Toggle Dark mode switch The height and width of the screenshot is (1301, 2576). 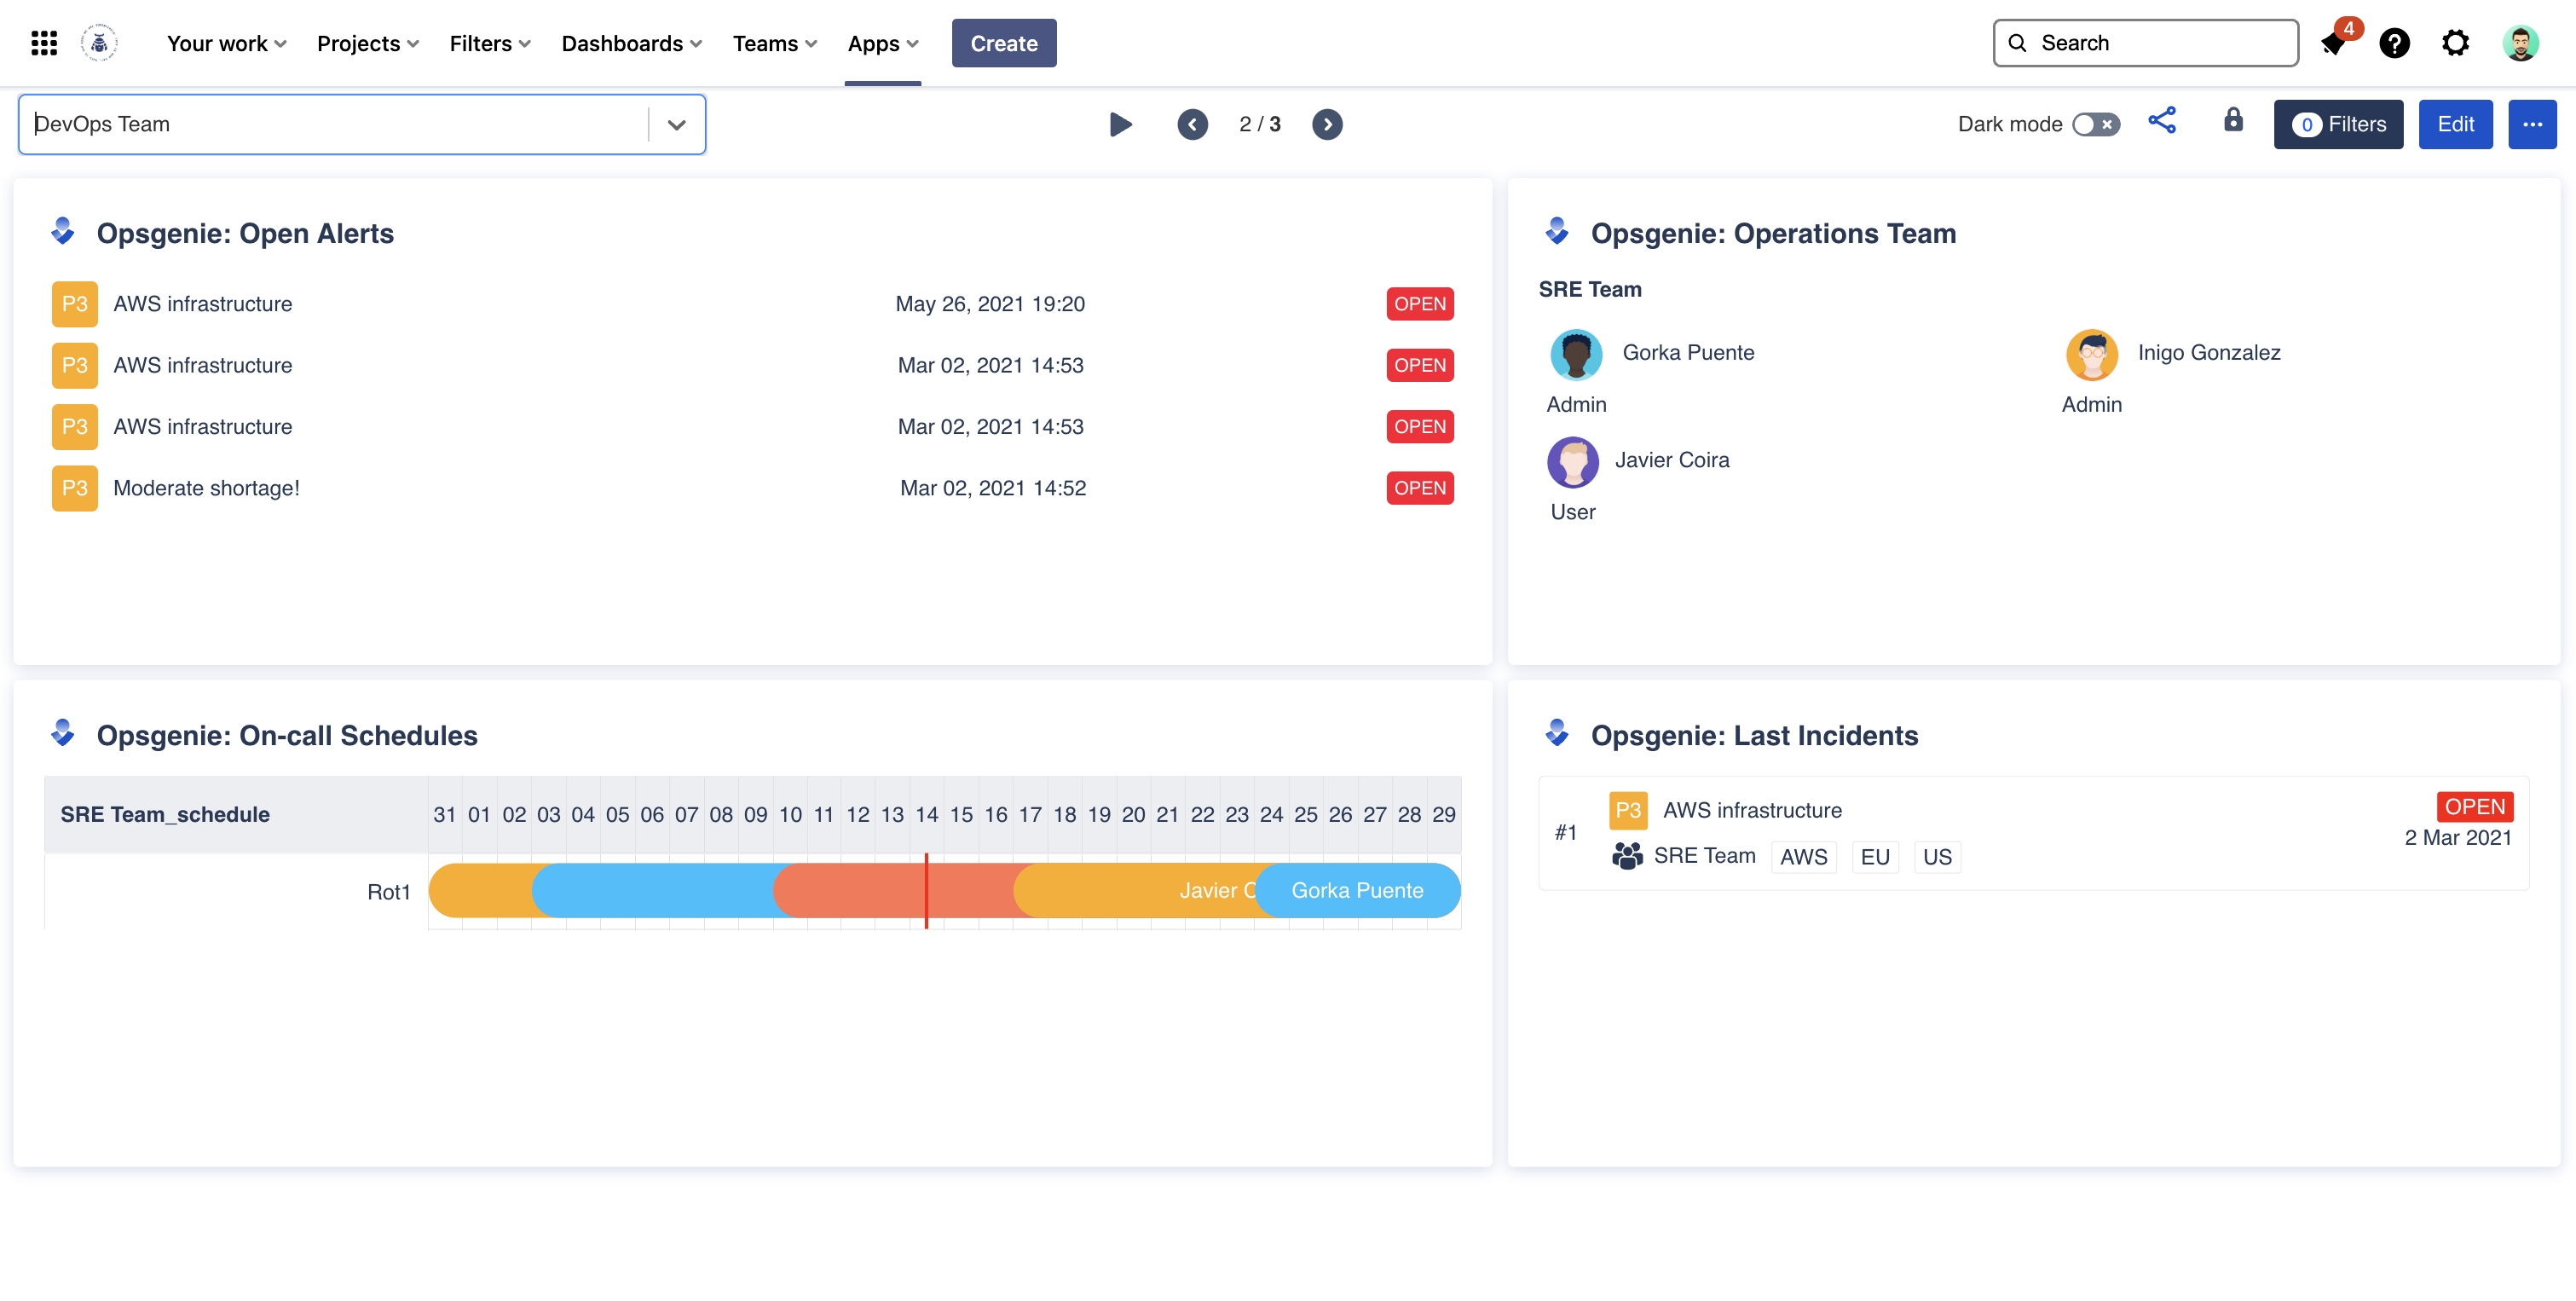[x=2095, y=124]
